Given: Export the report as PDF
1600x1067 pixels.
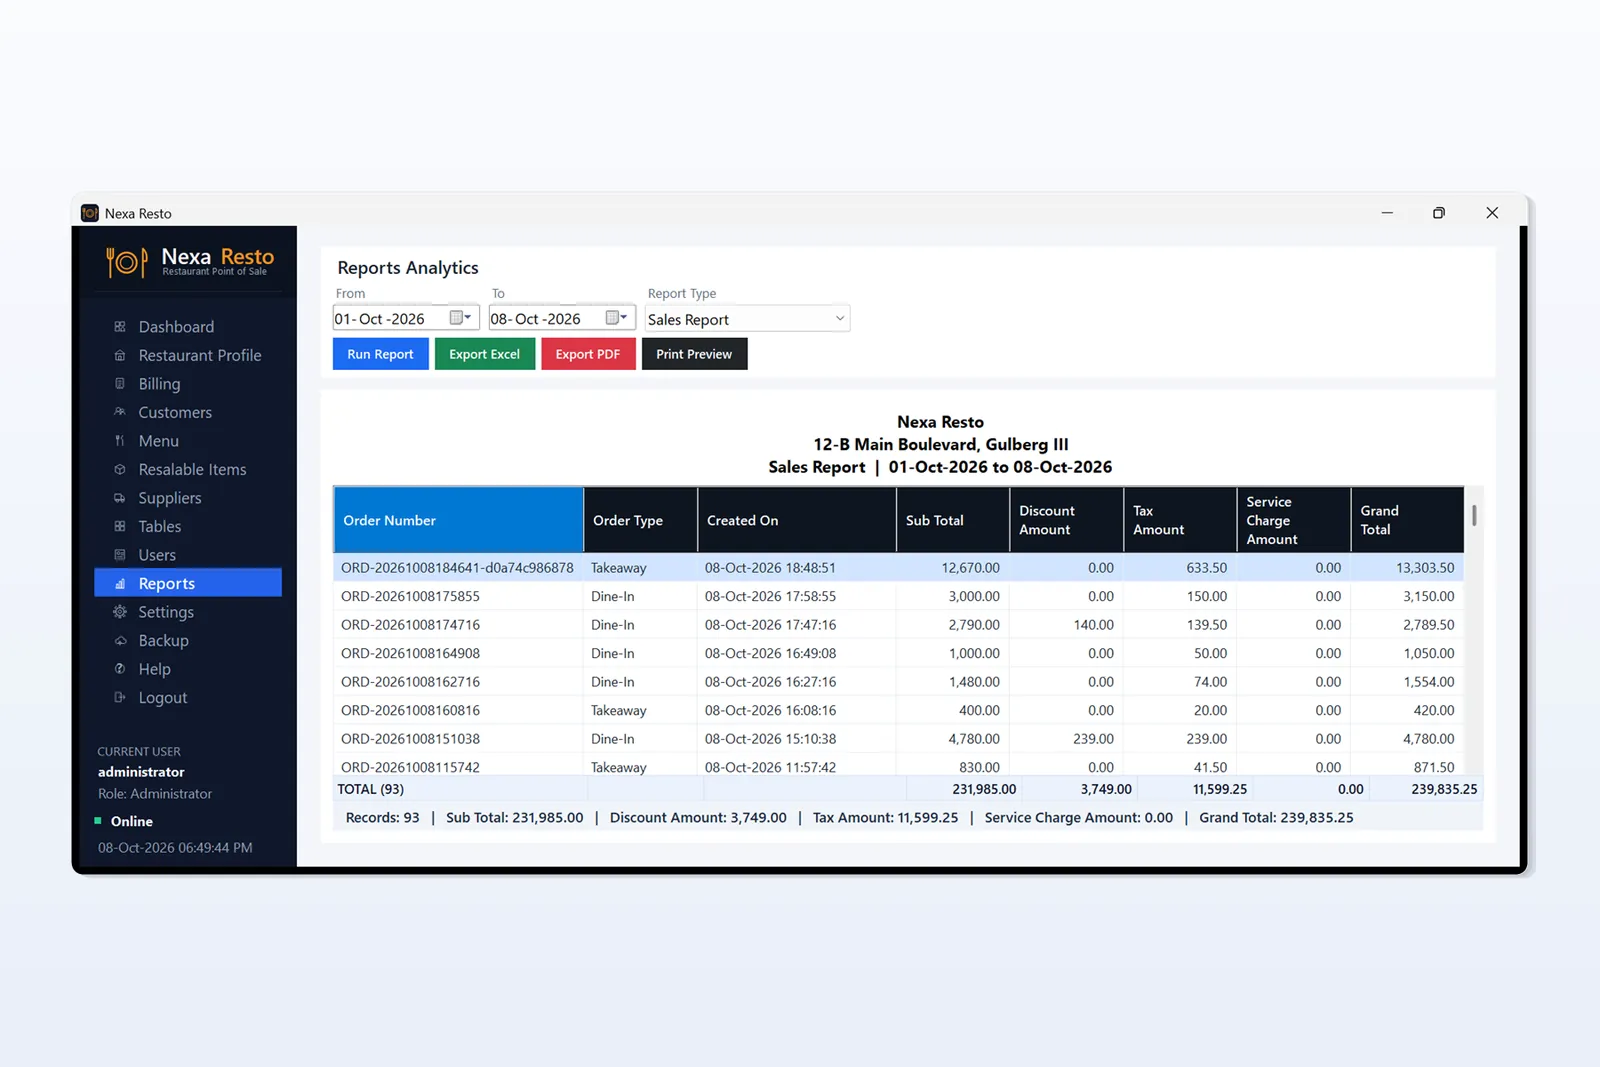Looking at the screenshot, I should pyautogui.click(x=588, y=354).
